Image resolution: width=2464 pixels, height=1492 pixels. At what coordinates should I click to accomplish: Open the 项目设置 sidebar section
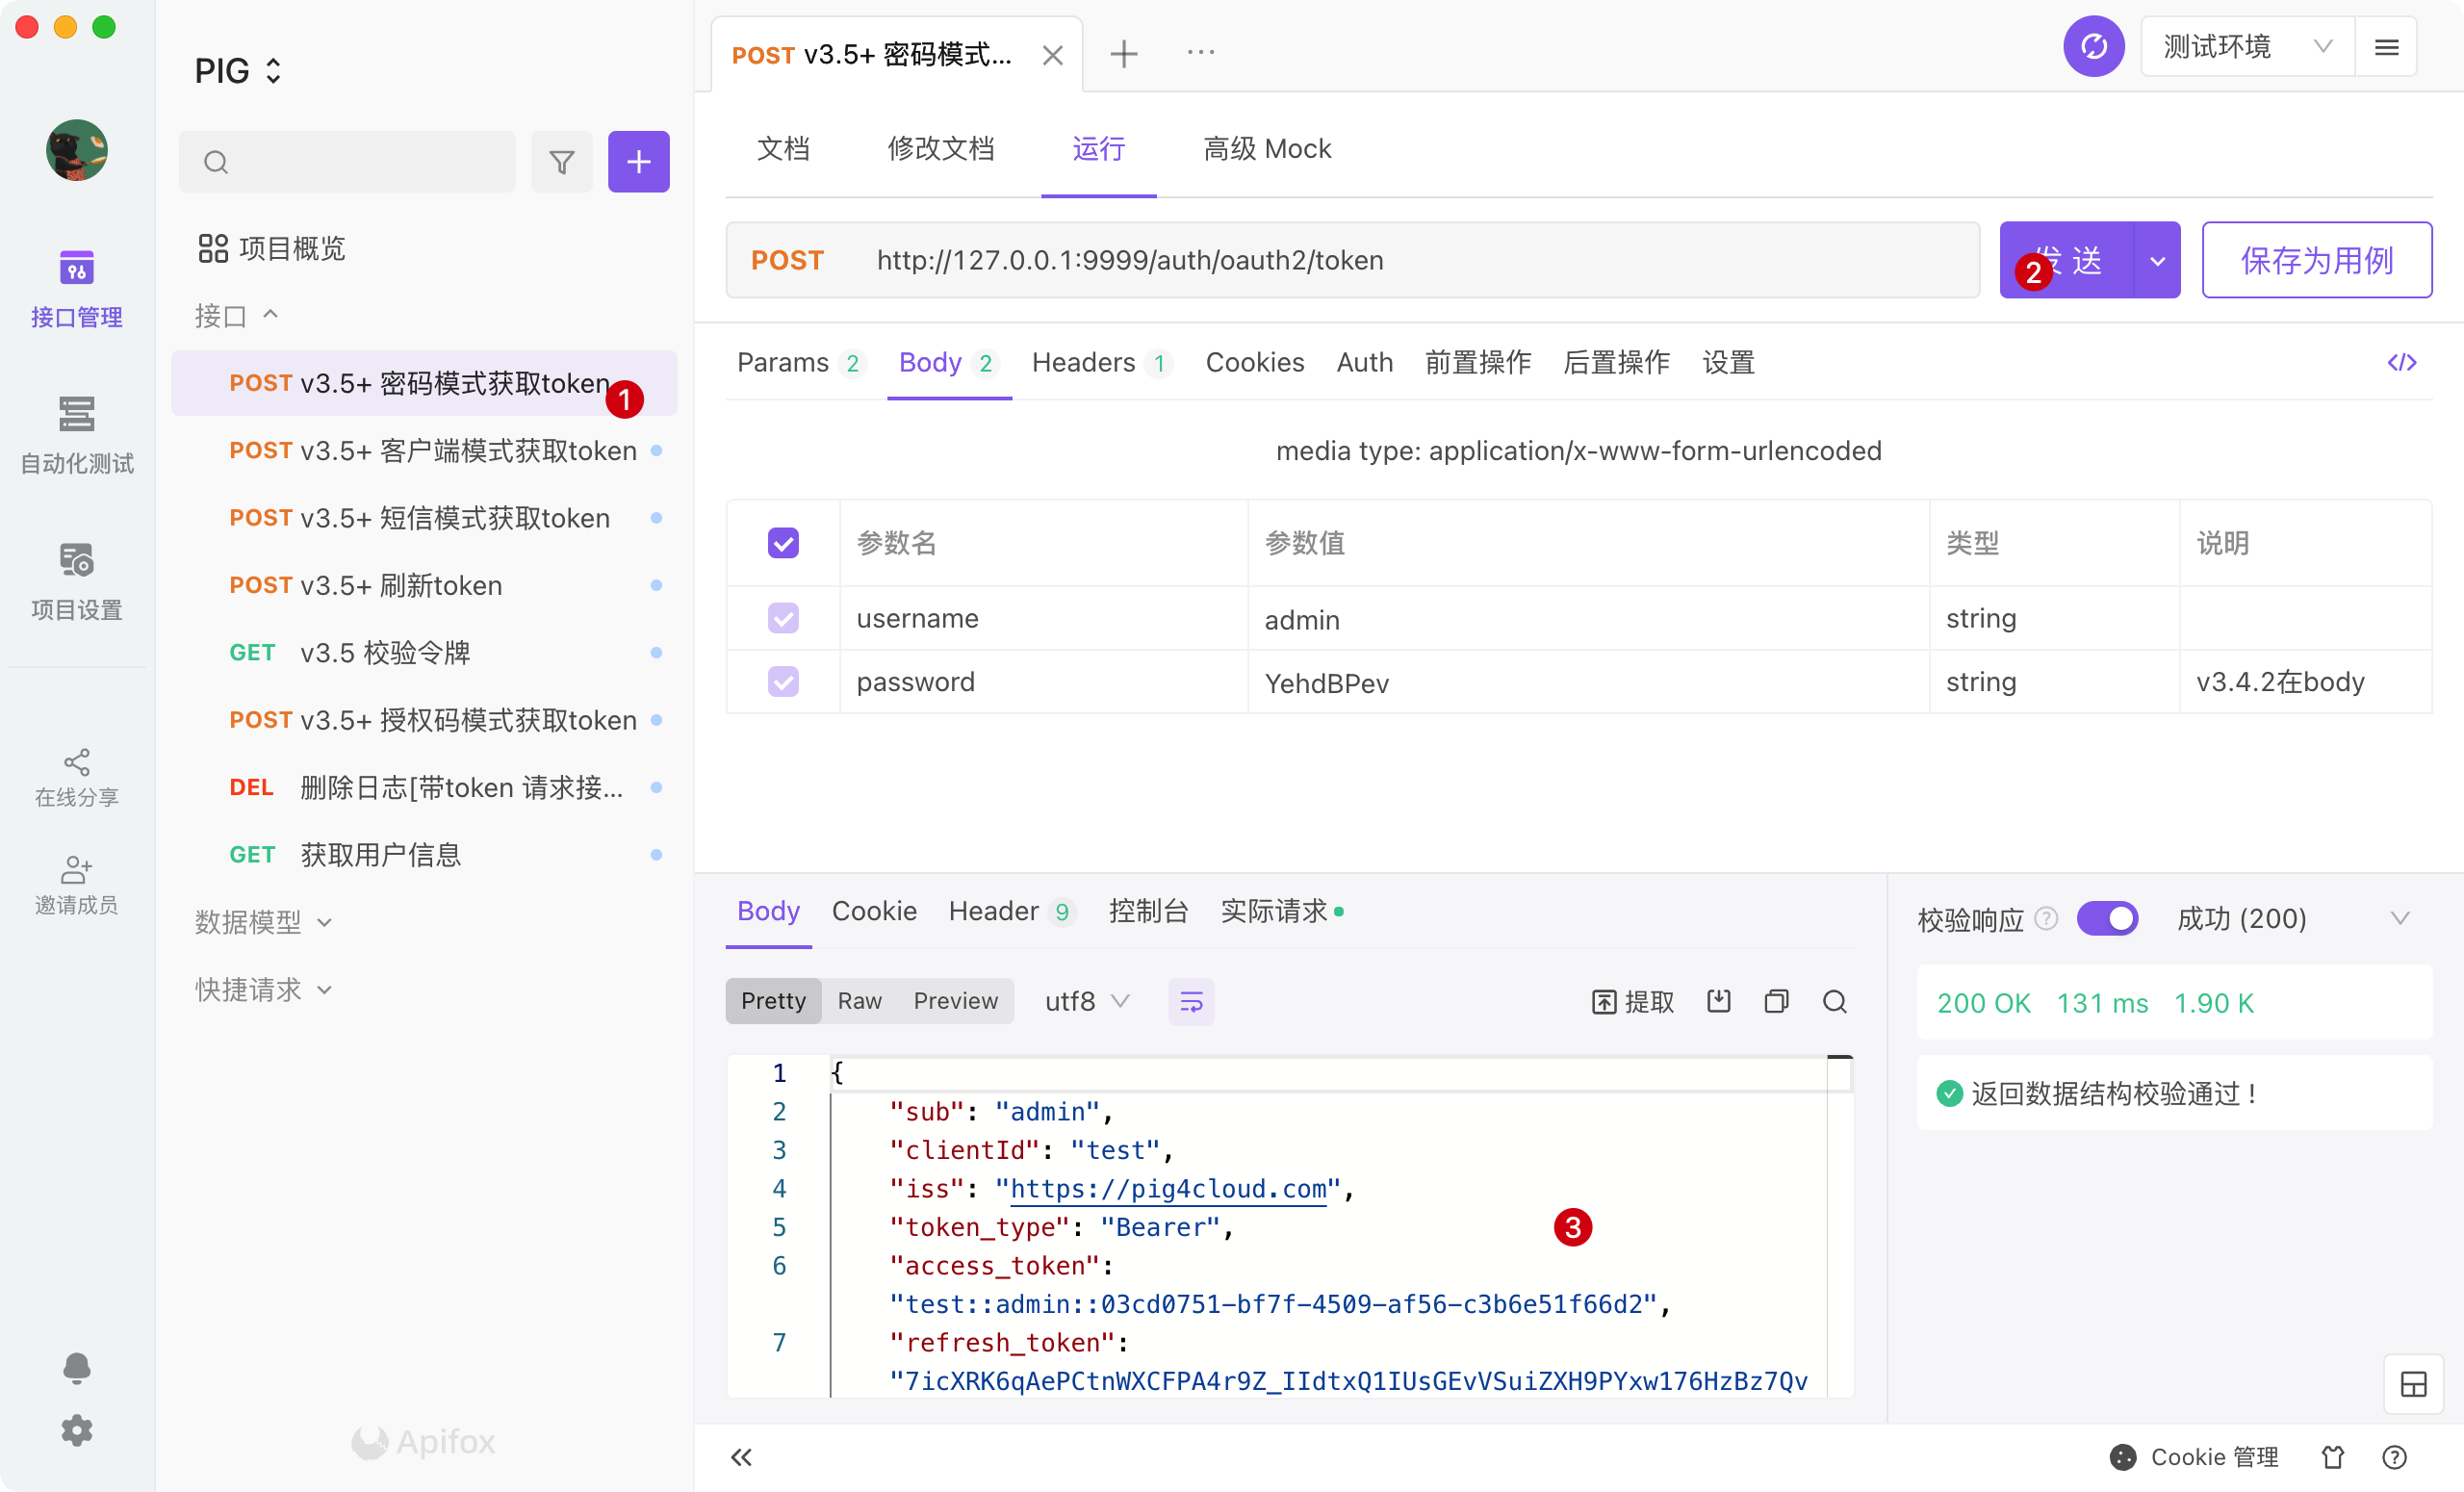76,581
